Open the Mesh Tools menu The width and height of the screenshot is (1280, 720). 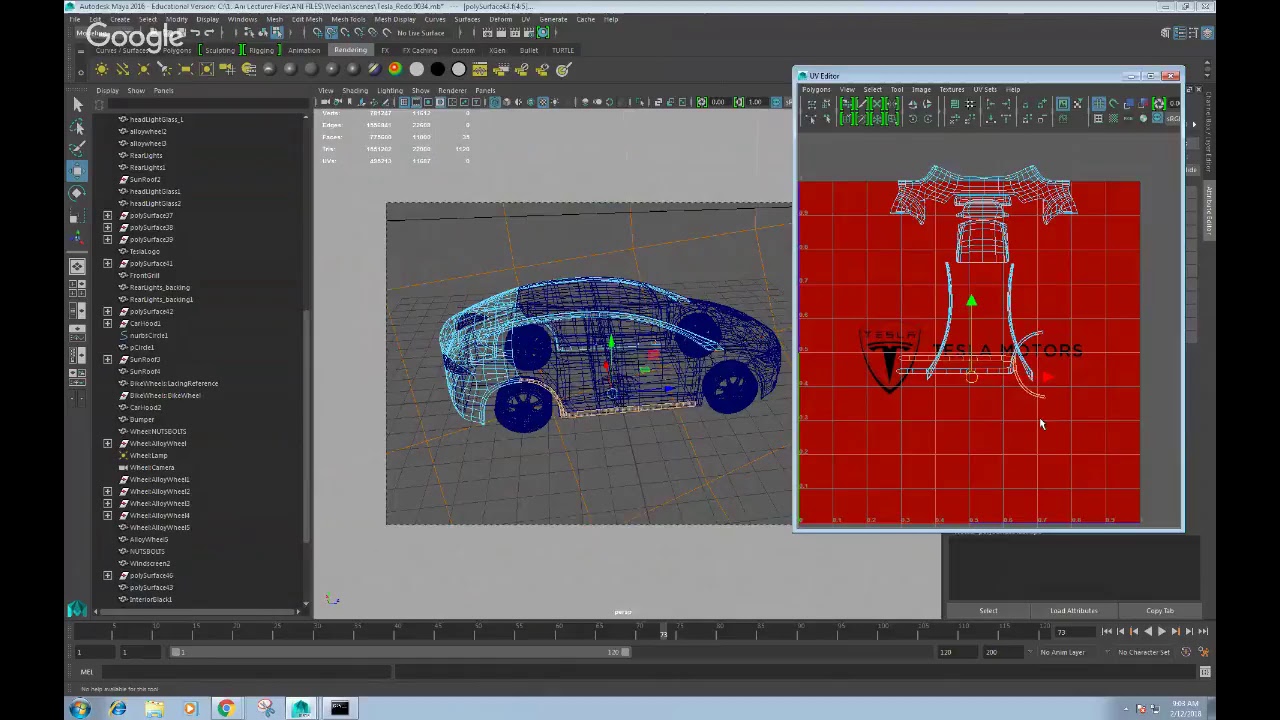pyautogui.click(x=349, y=19)
